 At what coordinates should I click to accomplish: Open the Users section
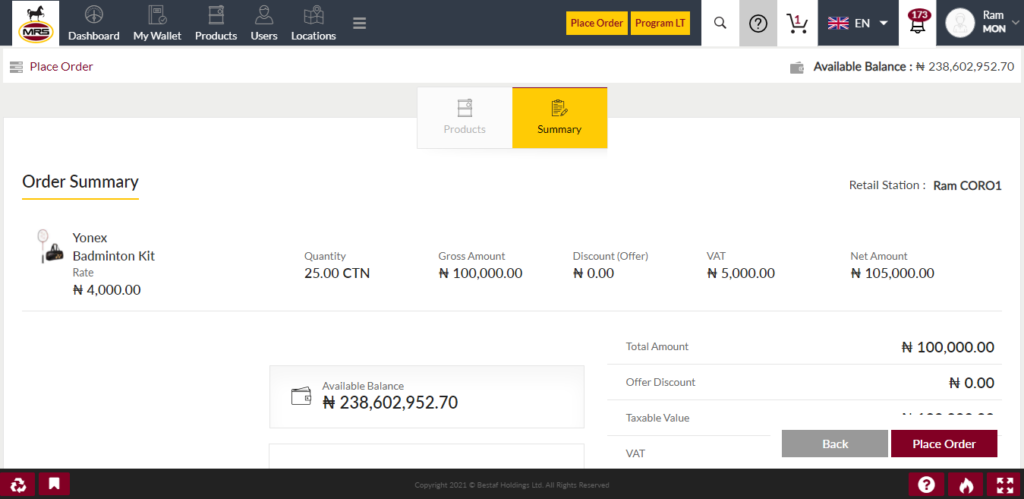(x=264, y=24)
